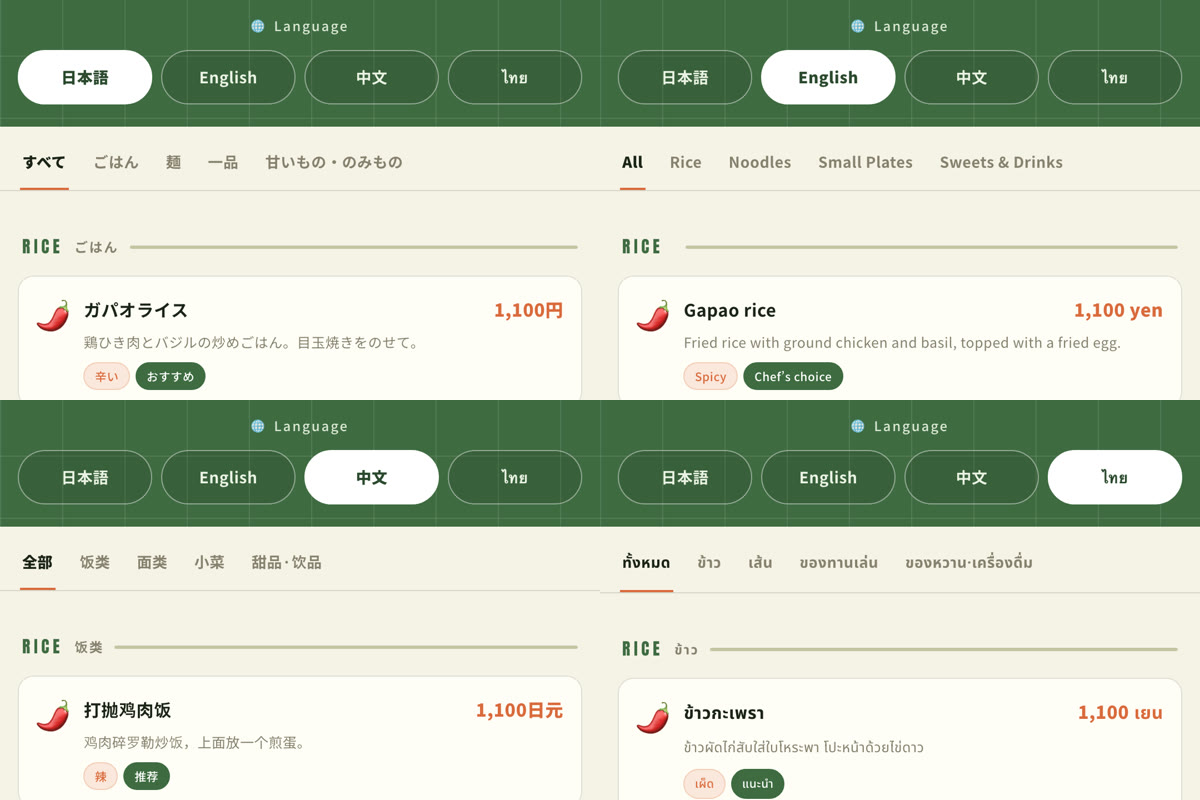
Task: Click the 推荐 tag
Action: pos(147,776)
